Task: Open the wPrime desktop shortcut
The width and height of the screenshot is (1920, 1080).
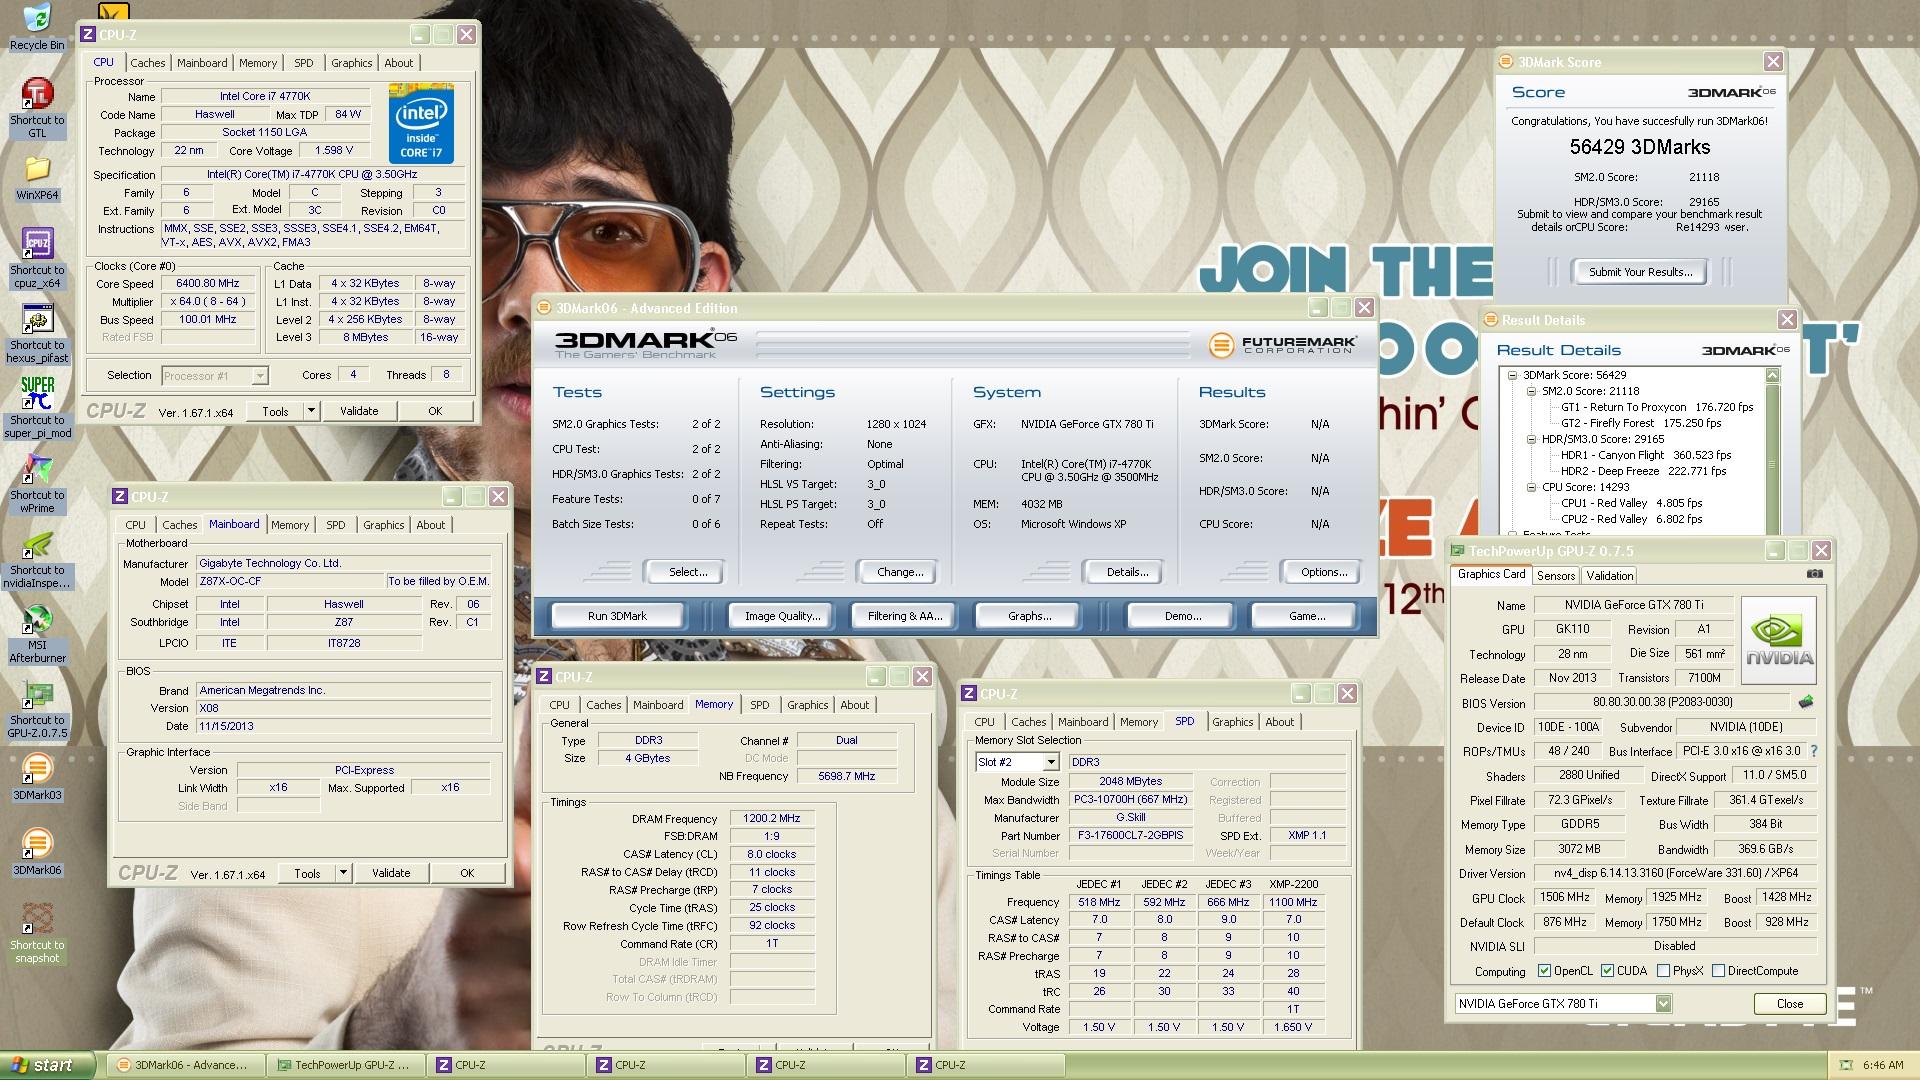Action: [x=37, y=470]
